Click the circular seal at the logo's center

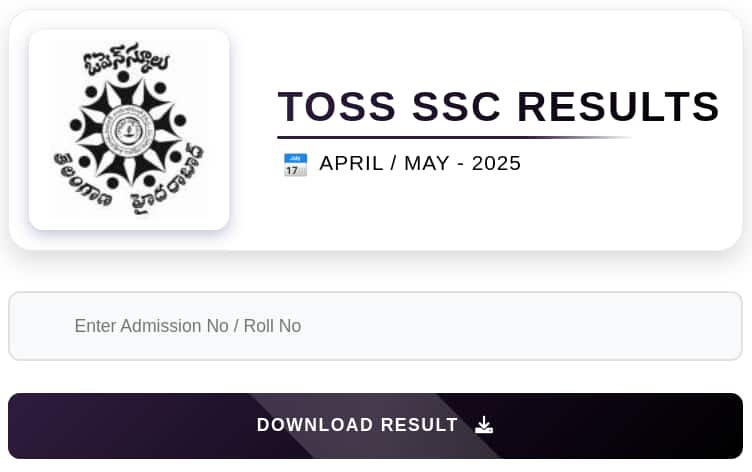click(x=128, y=130)
